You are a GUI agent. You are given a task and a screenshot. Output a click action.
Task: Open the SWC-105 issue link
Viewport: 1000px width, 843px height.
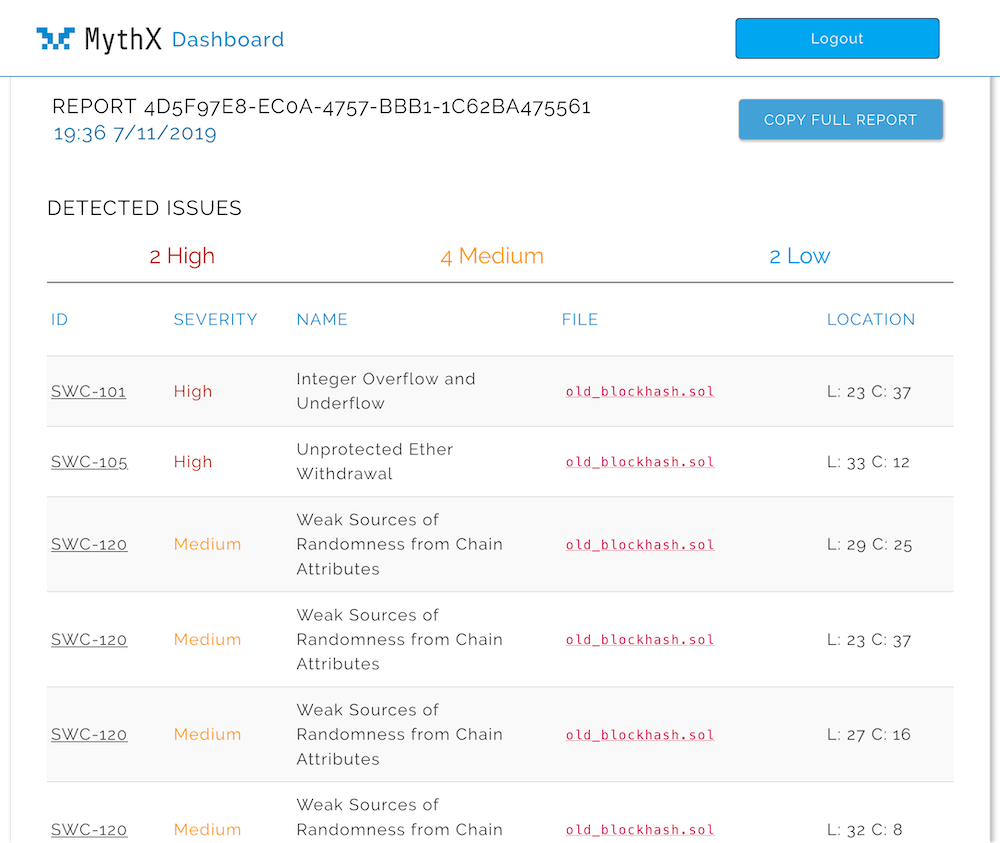[x=89, y=462]
